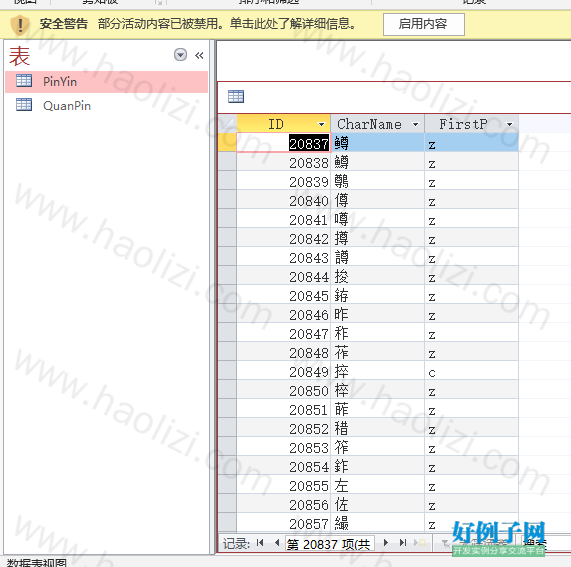Click the filter indicator icon in record bar
The image size is (571, 567).
point(446,544)
